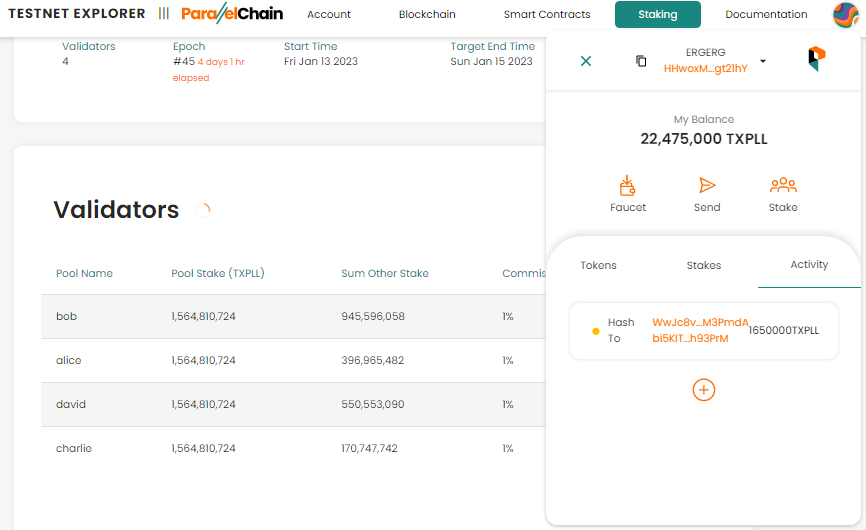Close the wallet panel with X icon
The height and width of the screenshot is (530, 866).
tap(586, 61)
